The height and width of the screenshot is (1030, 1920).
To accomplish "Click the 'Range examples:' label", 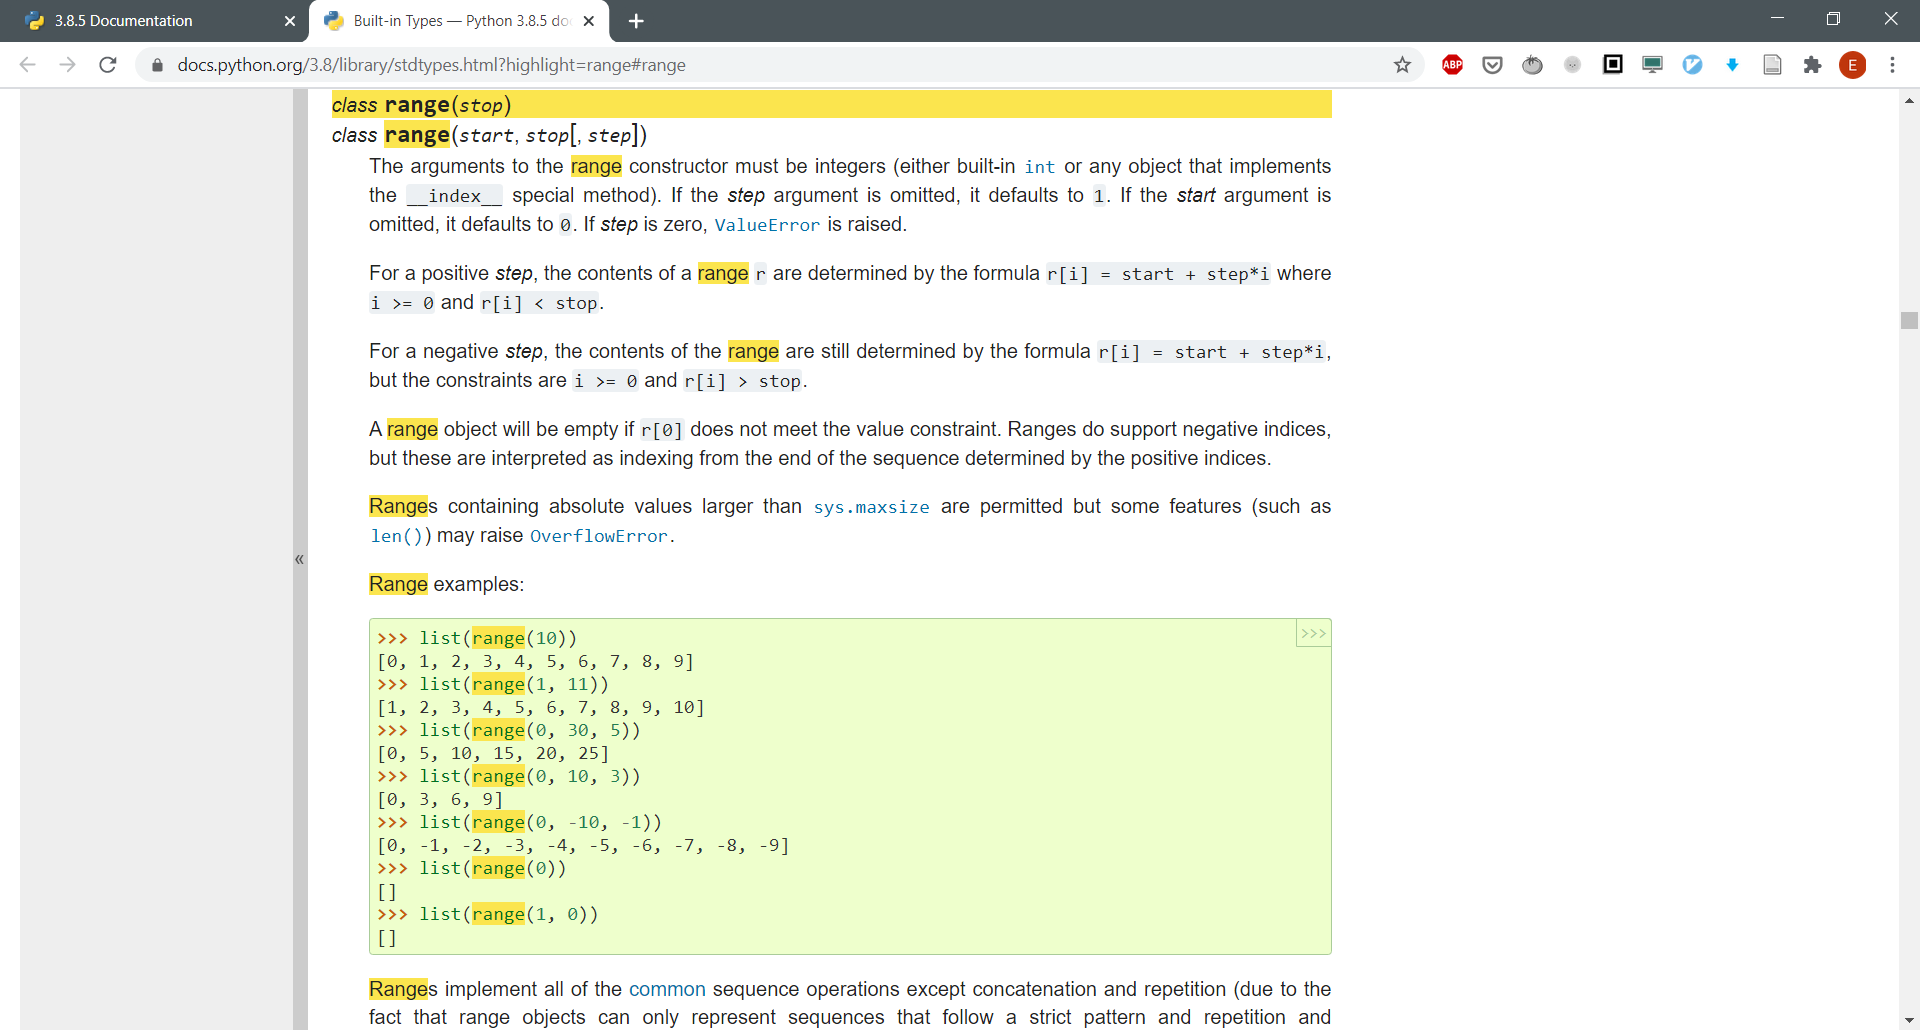I will [446, 584].
